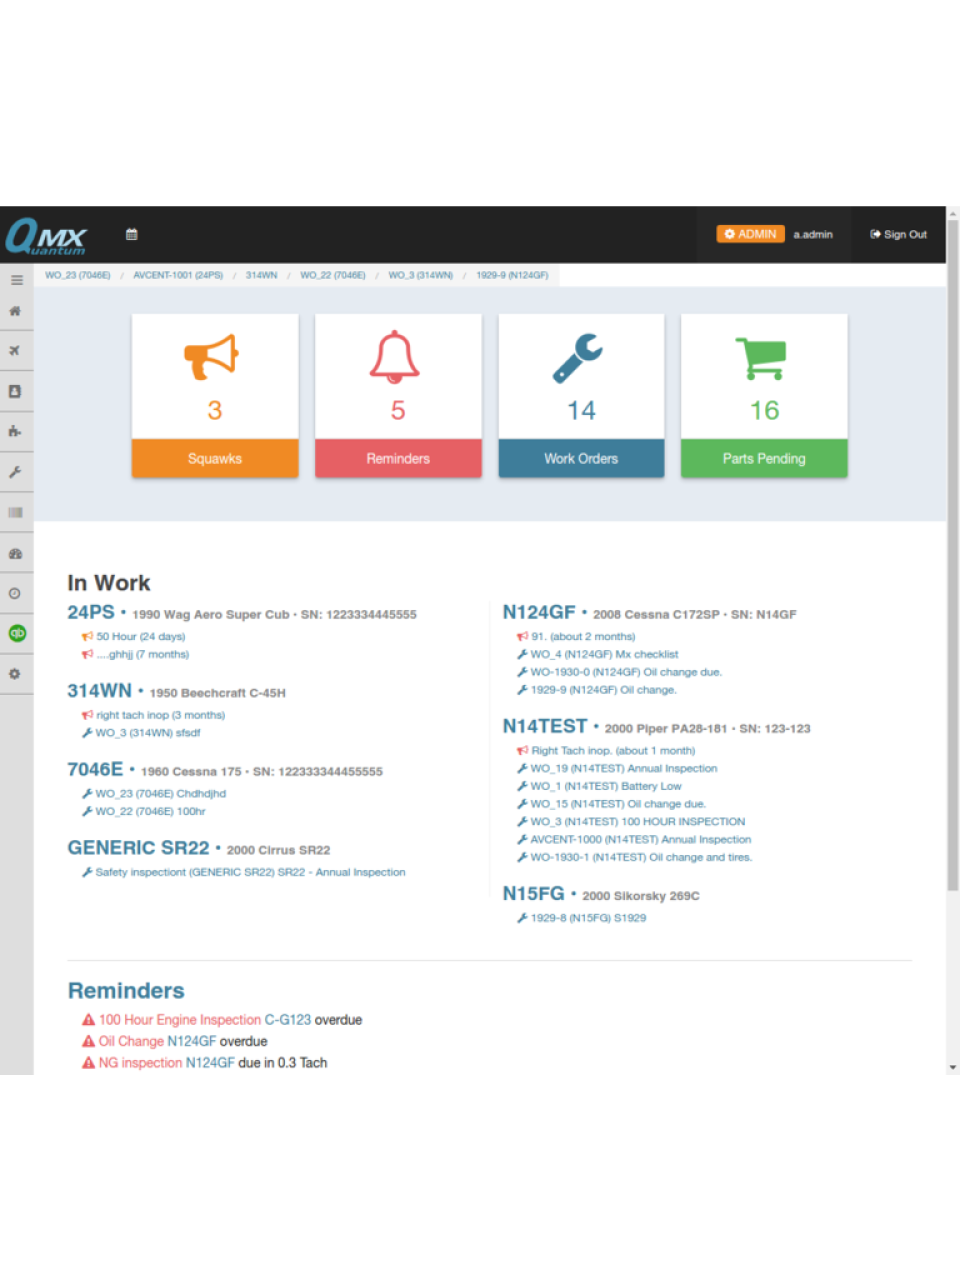The width and height of the screenshot is (960, 1280).
Task: Open the dashboard gauge icon in sidebar
Action: point(16,552)
